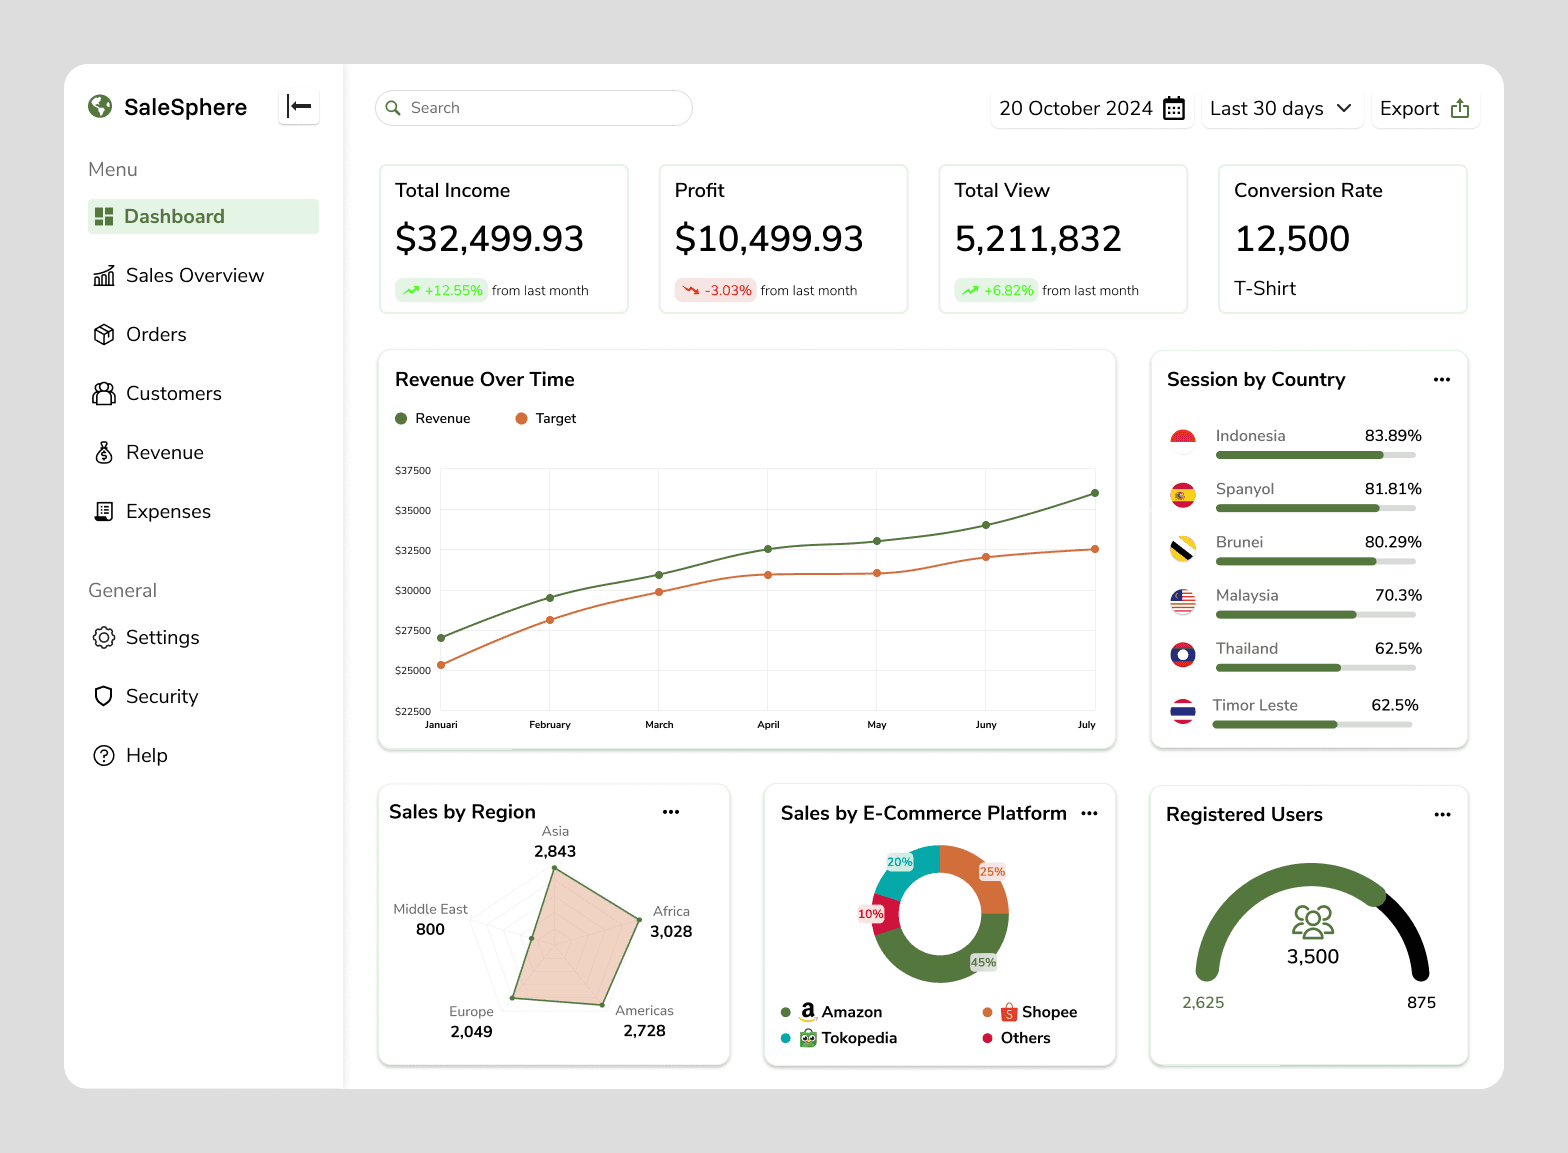1568x1153 pixels.
Task: Click the Malaysia flag icon
Action: tap(1183, 601)
